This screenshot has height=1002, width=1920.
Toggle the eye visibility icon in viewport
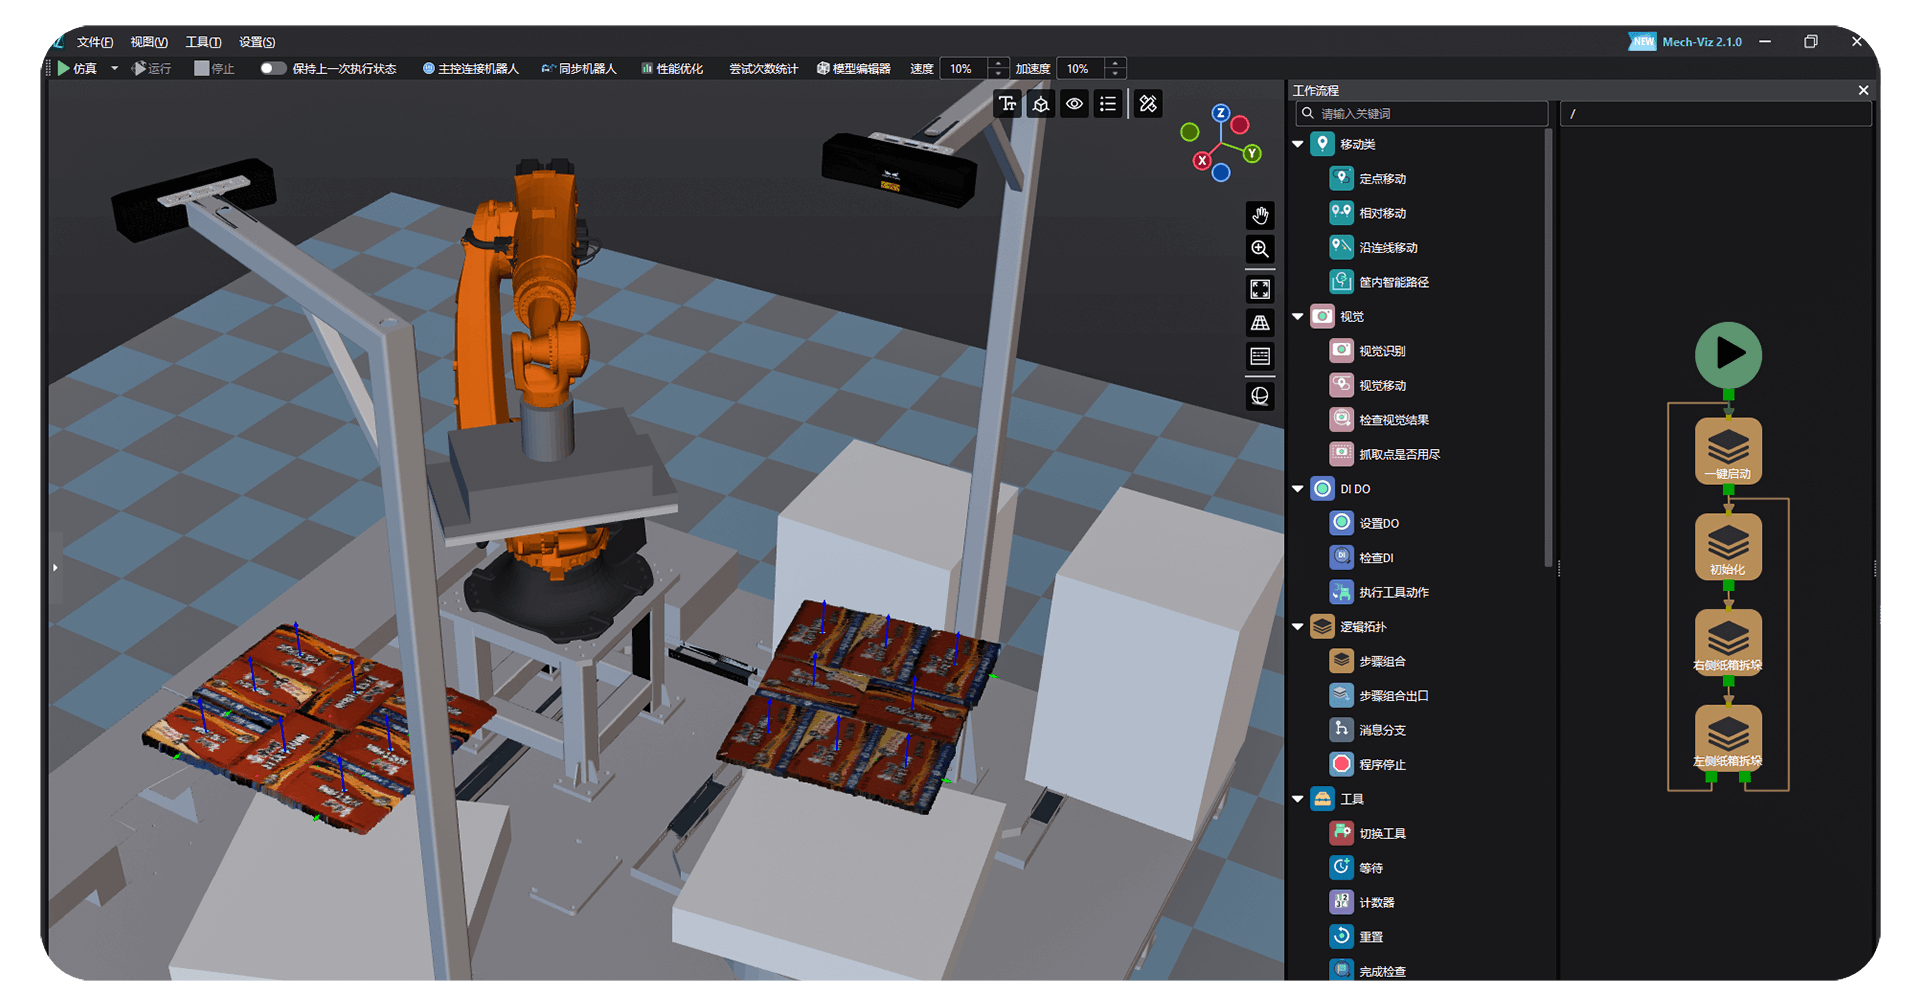point(1074,104)
